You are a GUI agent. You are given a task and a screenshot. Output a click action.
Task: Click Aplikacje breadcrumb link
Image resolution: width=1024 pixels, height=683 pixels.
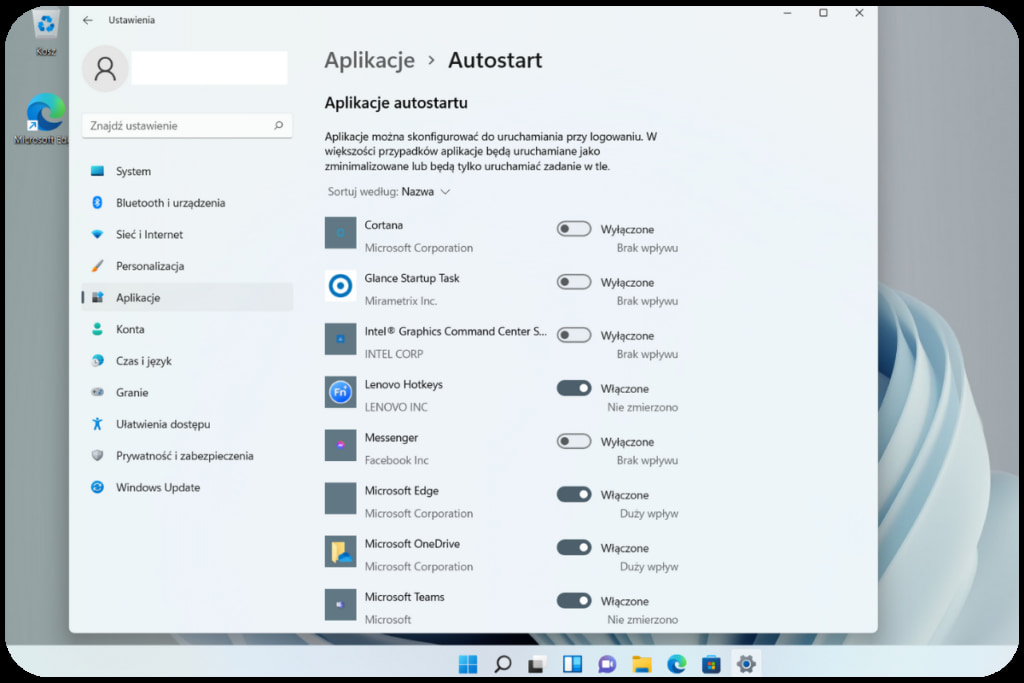pos(370,60)
